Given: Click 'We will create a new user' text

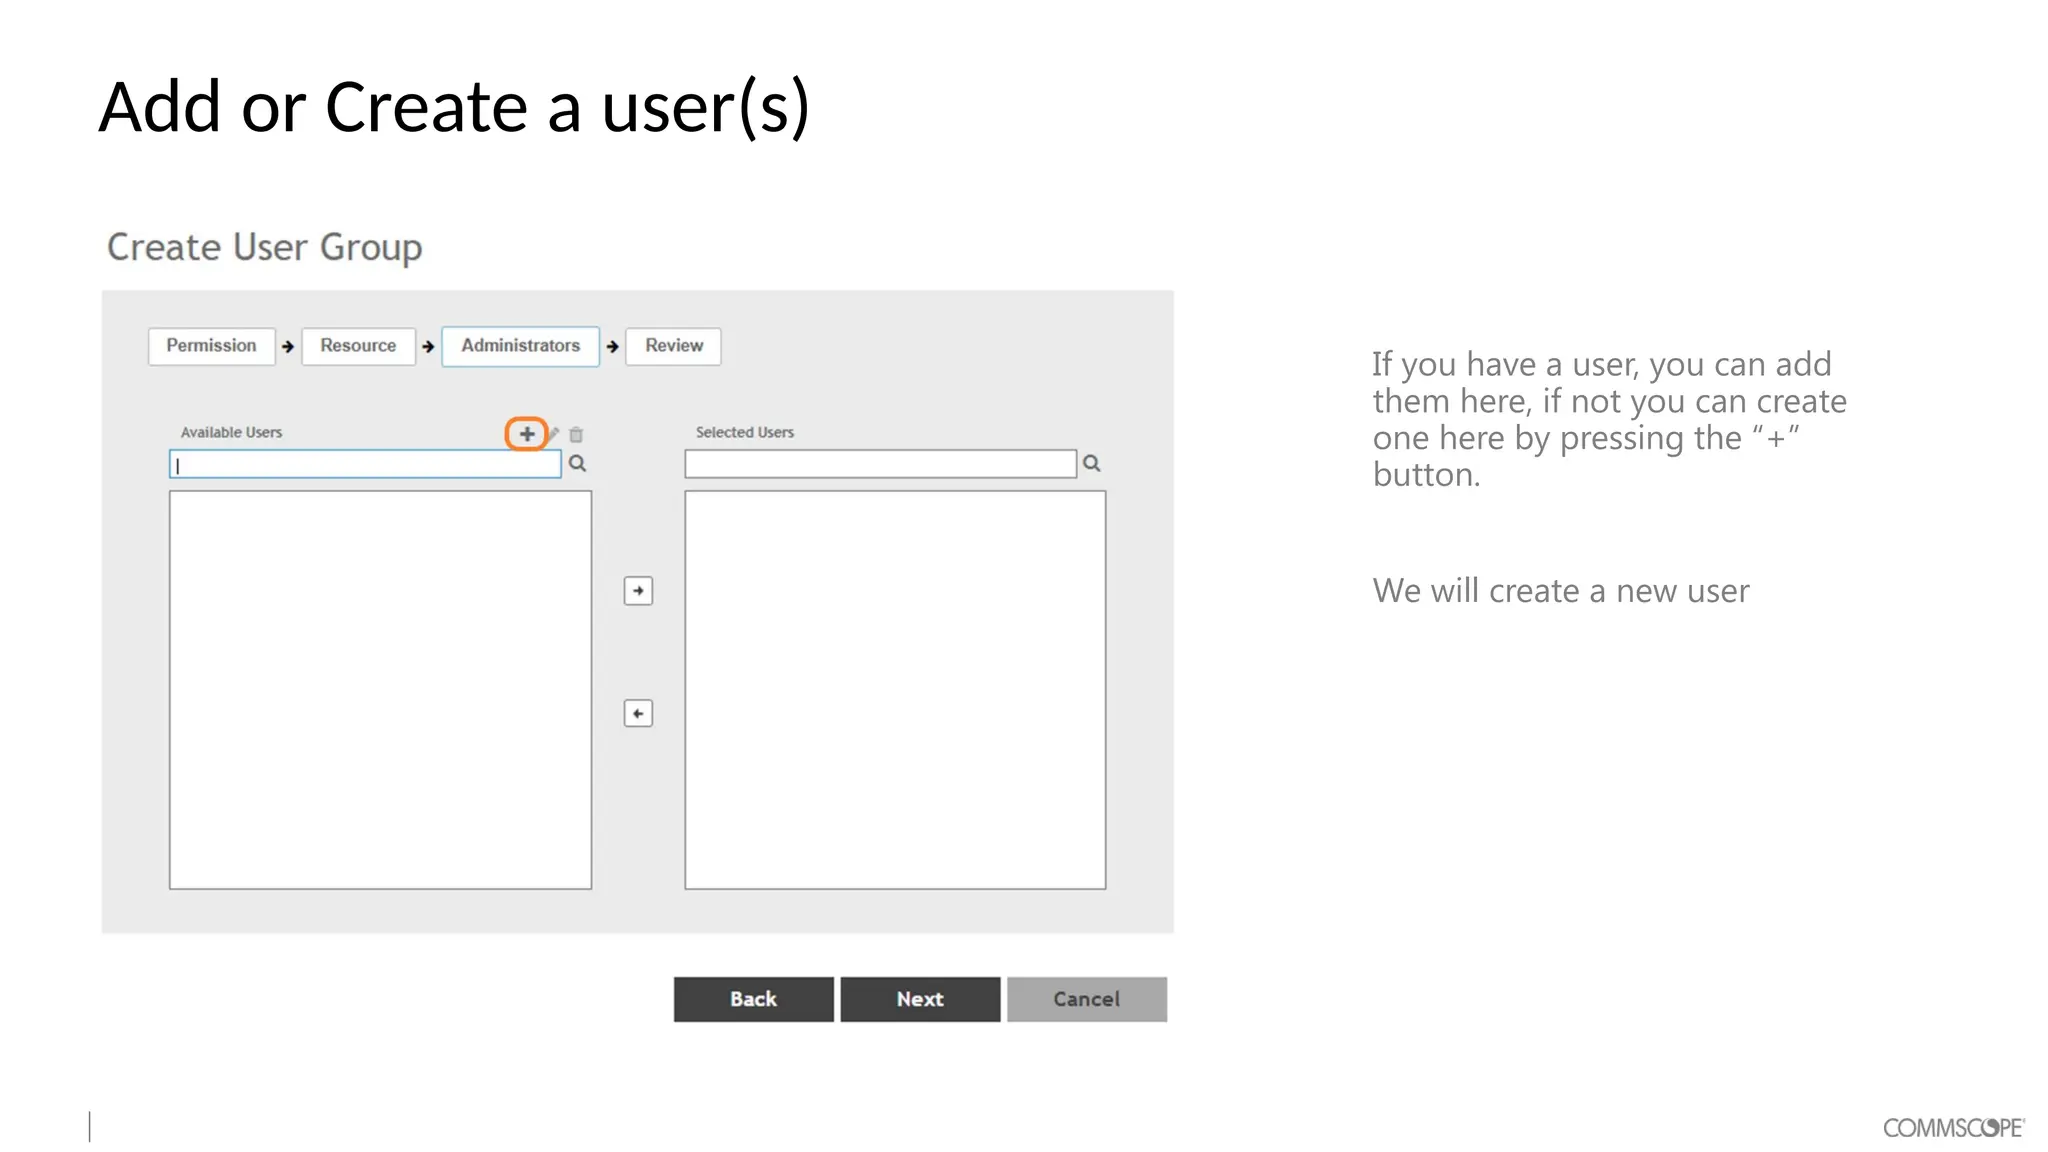Looking at the screenshot, I should pos(1561,591).
